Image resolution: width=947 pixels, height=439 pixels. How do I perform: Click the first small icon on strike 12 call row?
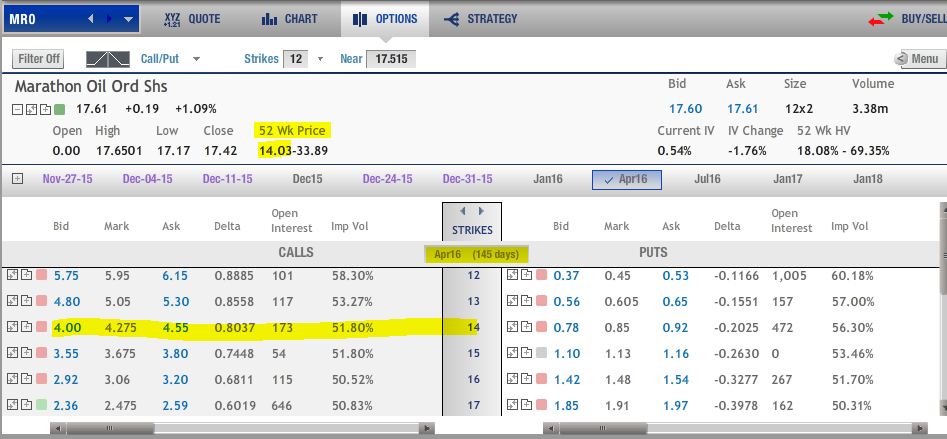coord(13,275)
